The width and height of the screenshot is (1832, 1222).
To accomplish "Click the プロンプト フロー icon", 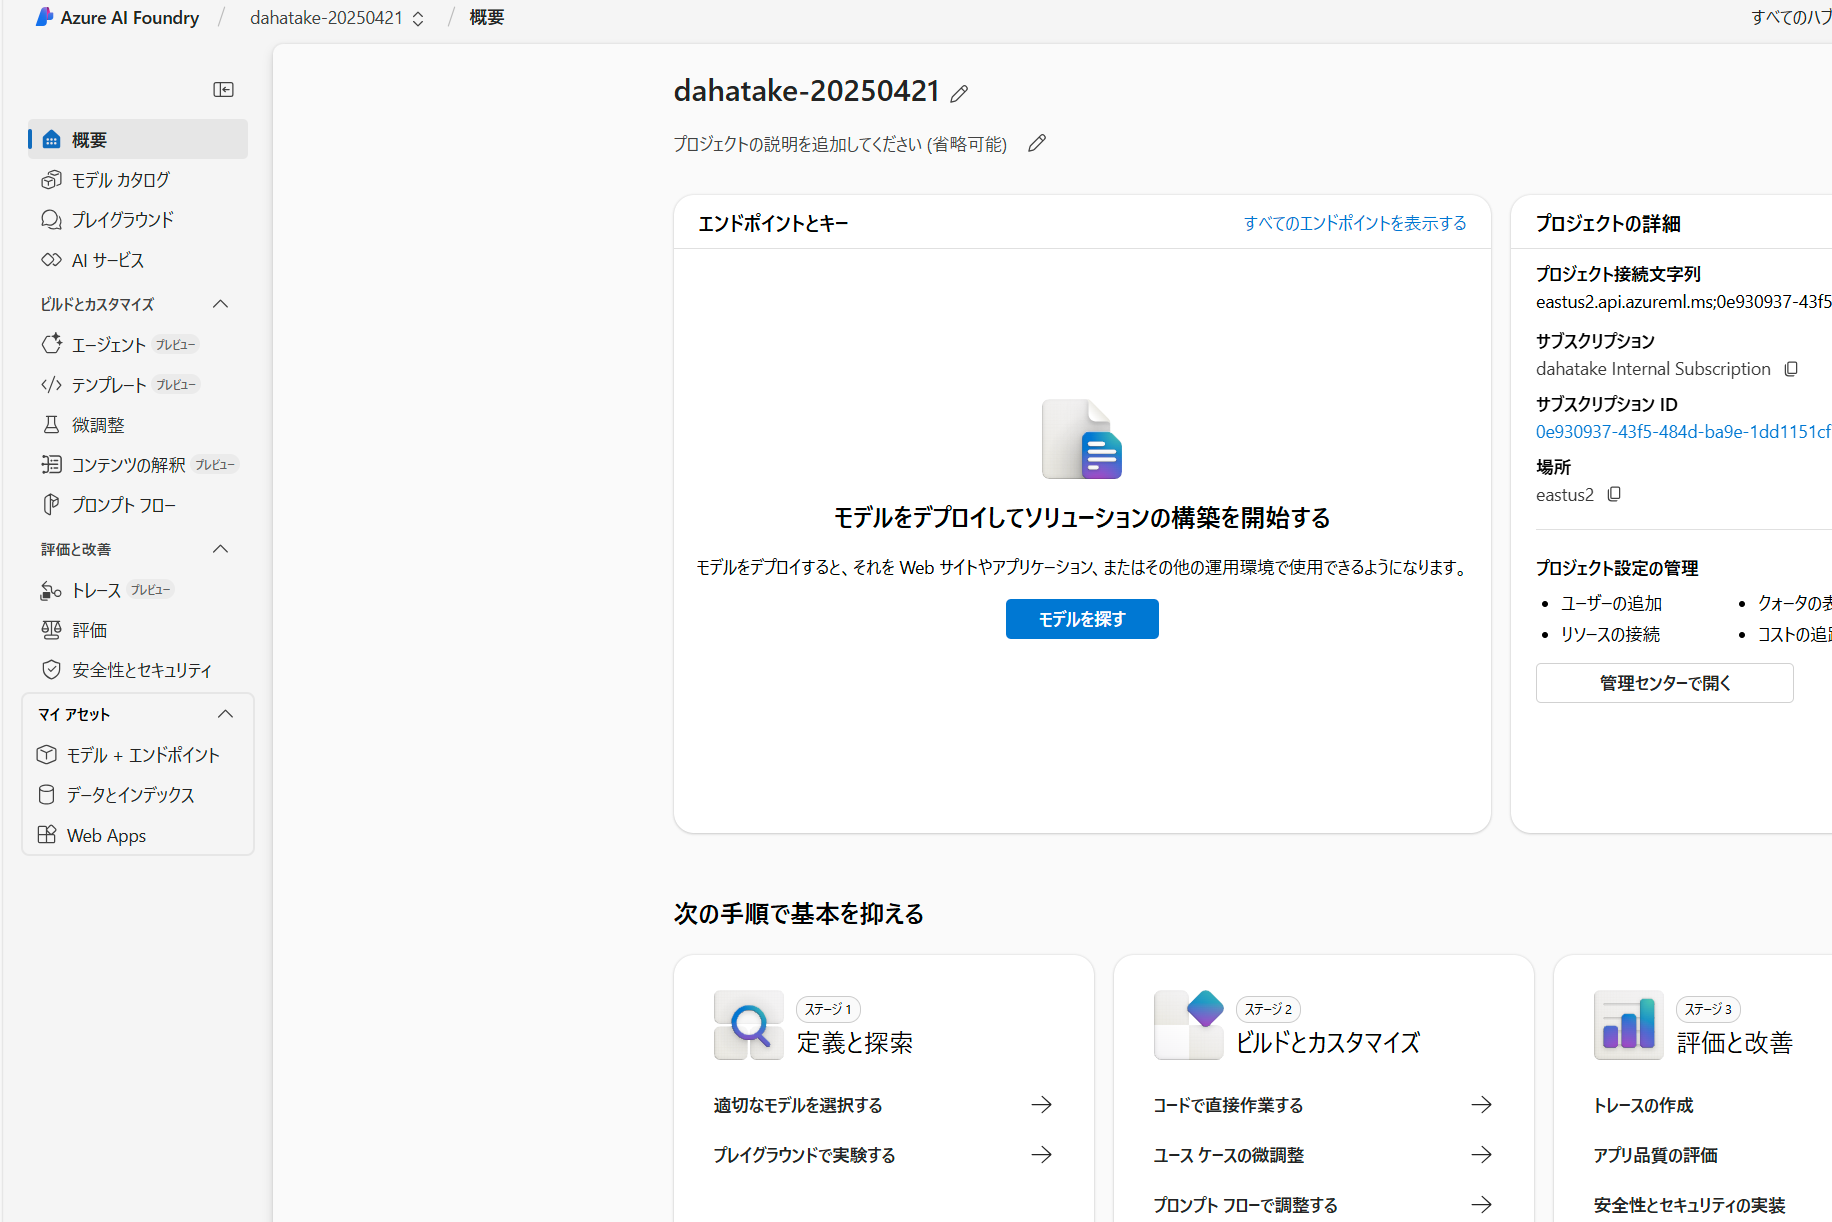I will (52, 505).
